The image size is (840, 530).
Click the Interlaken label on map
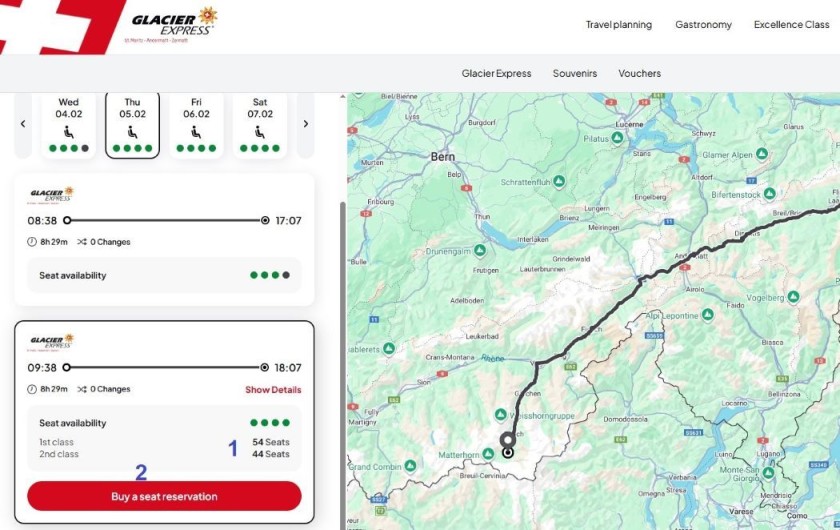pyautogui.click(x=532, y=240)
